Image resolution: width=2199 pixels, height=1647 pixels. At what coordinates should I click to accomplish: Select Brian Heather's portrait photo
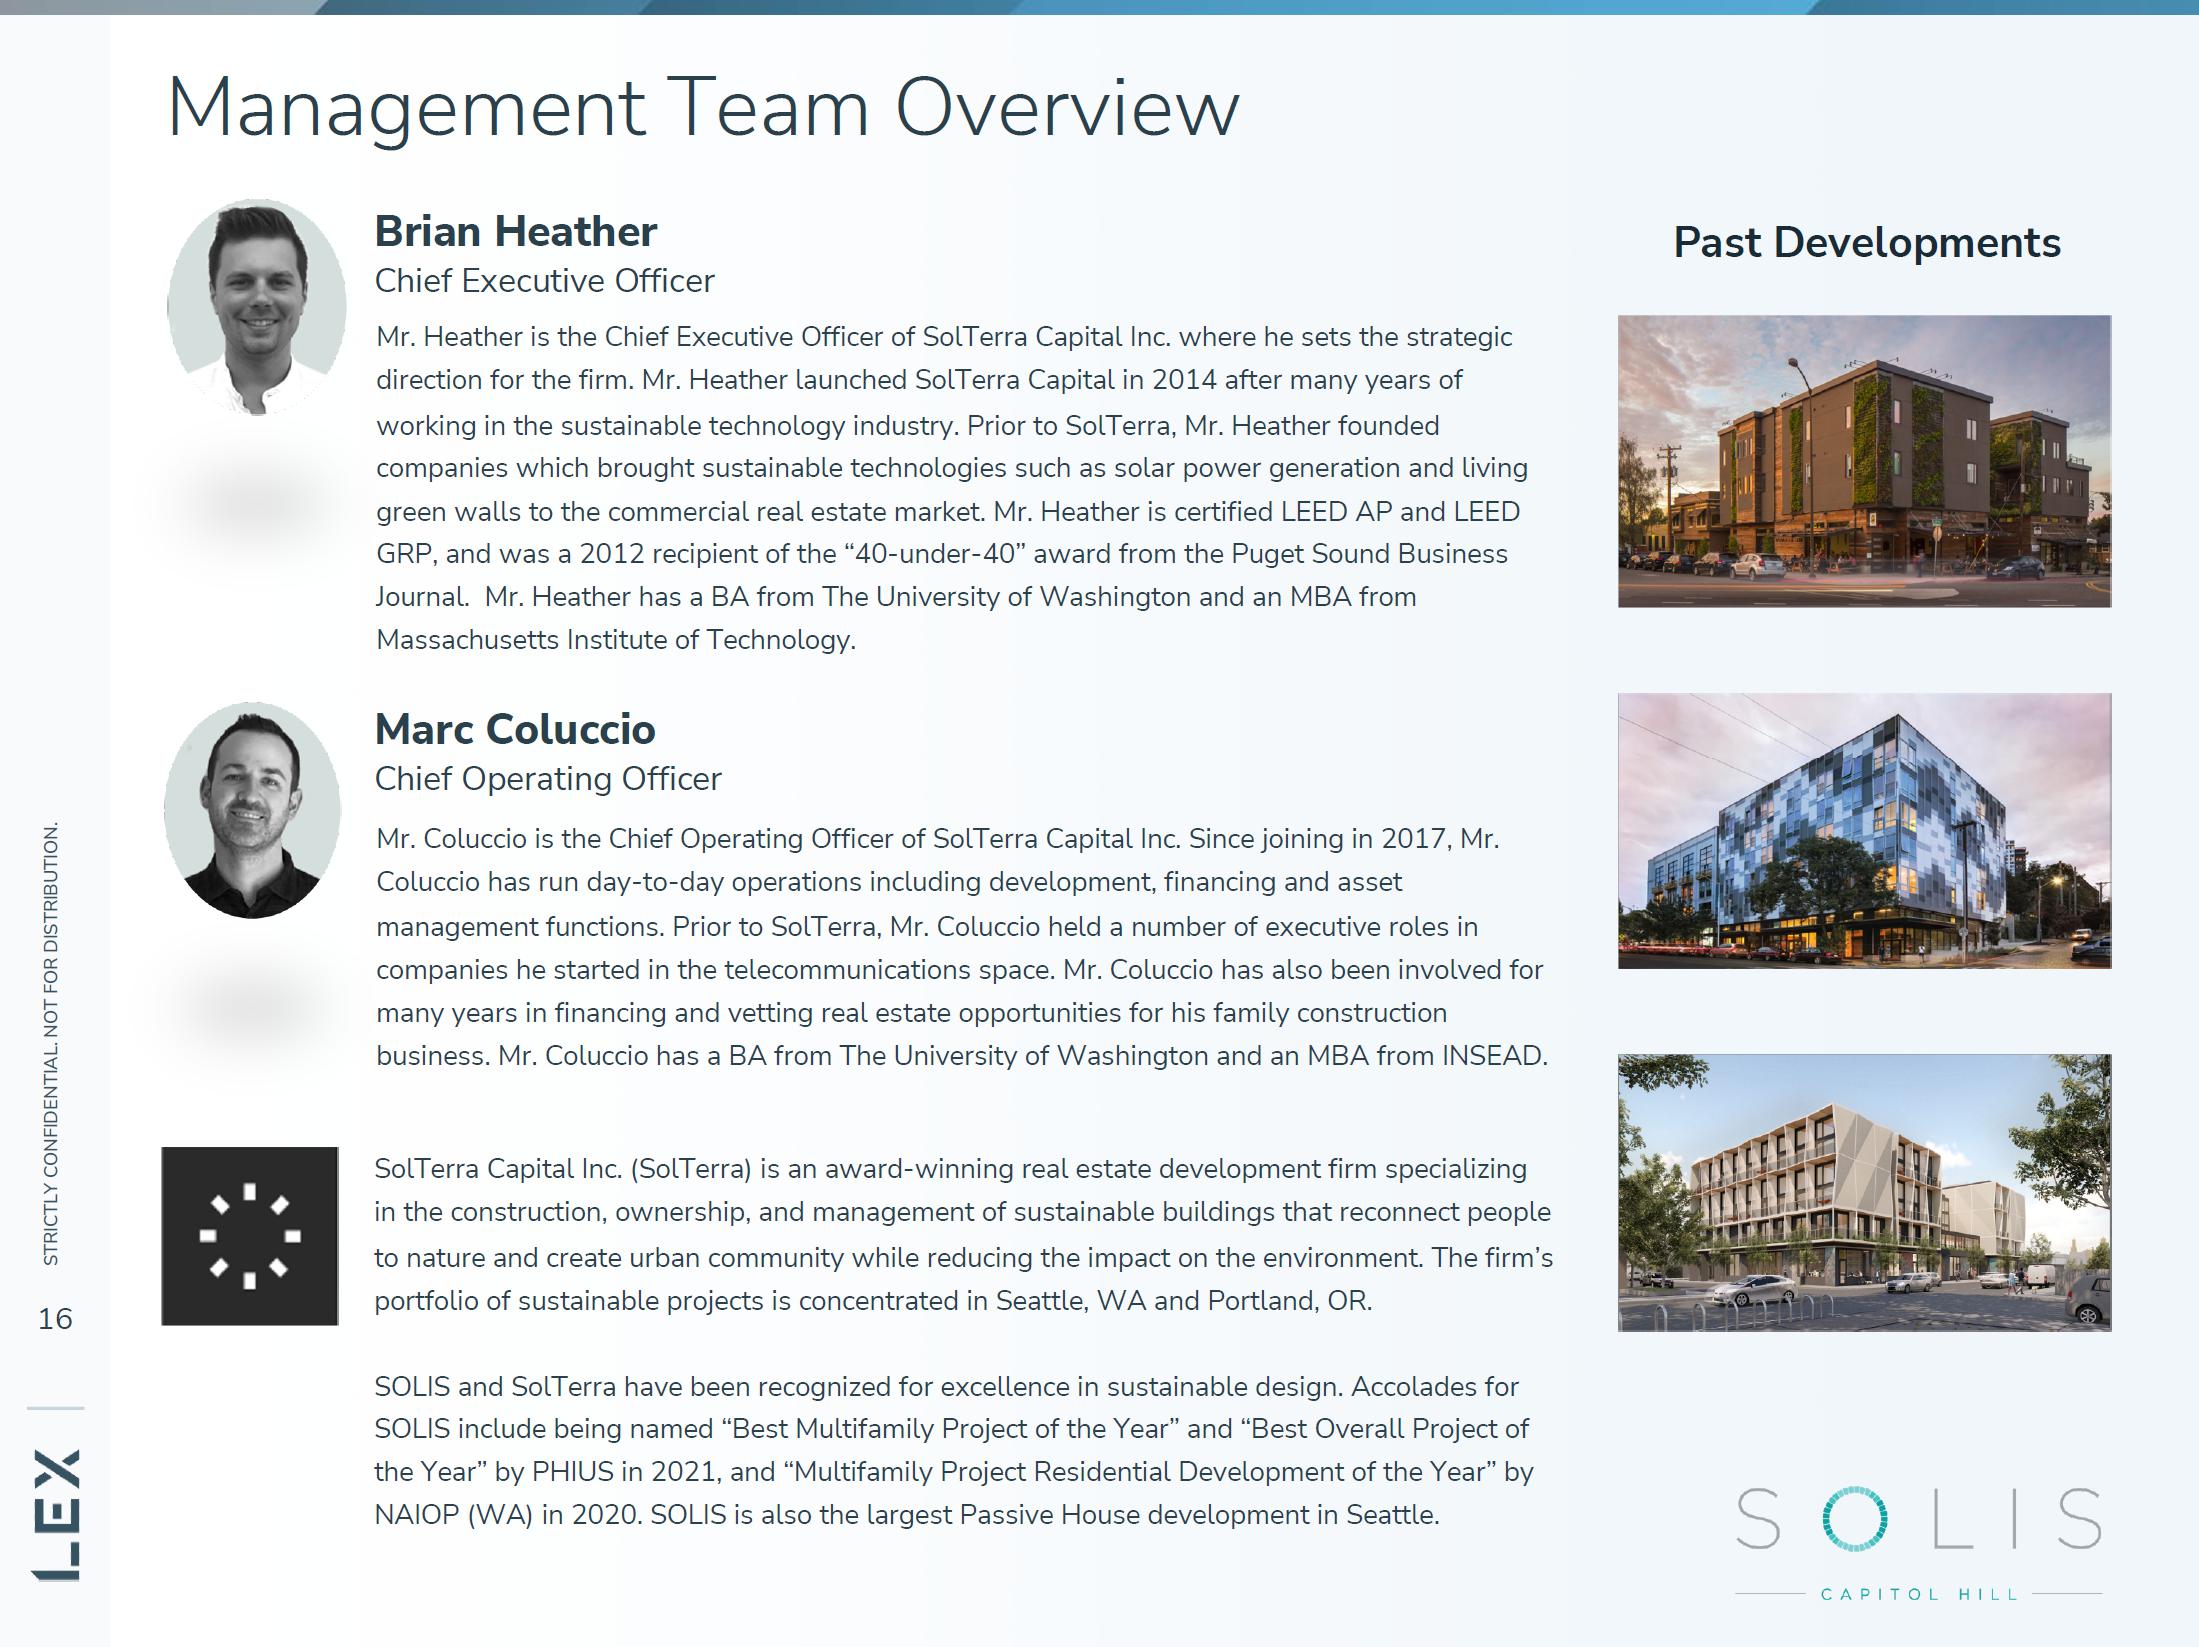(257, 307)
